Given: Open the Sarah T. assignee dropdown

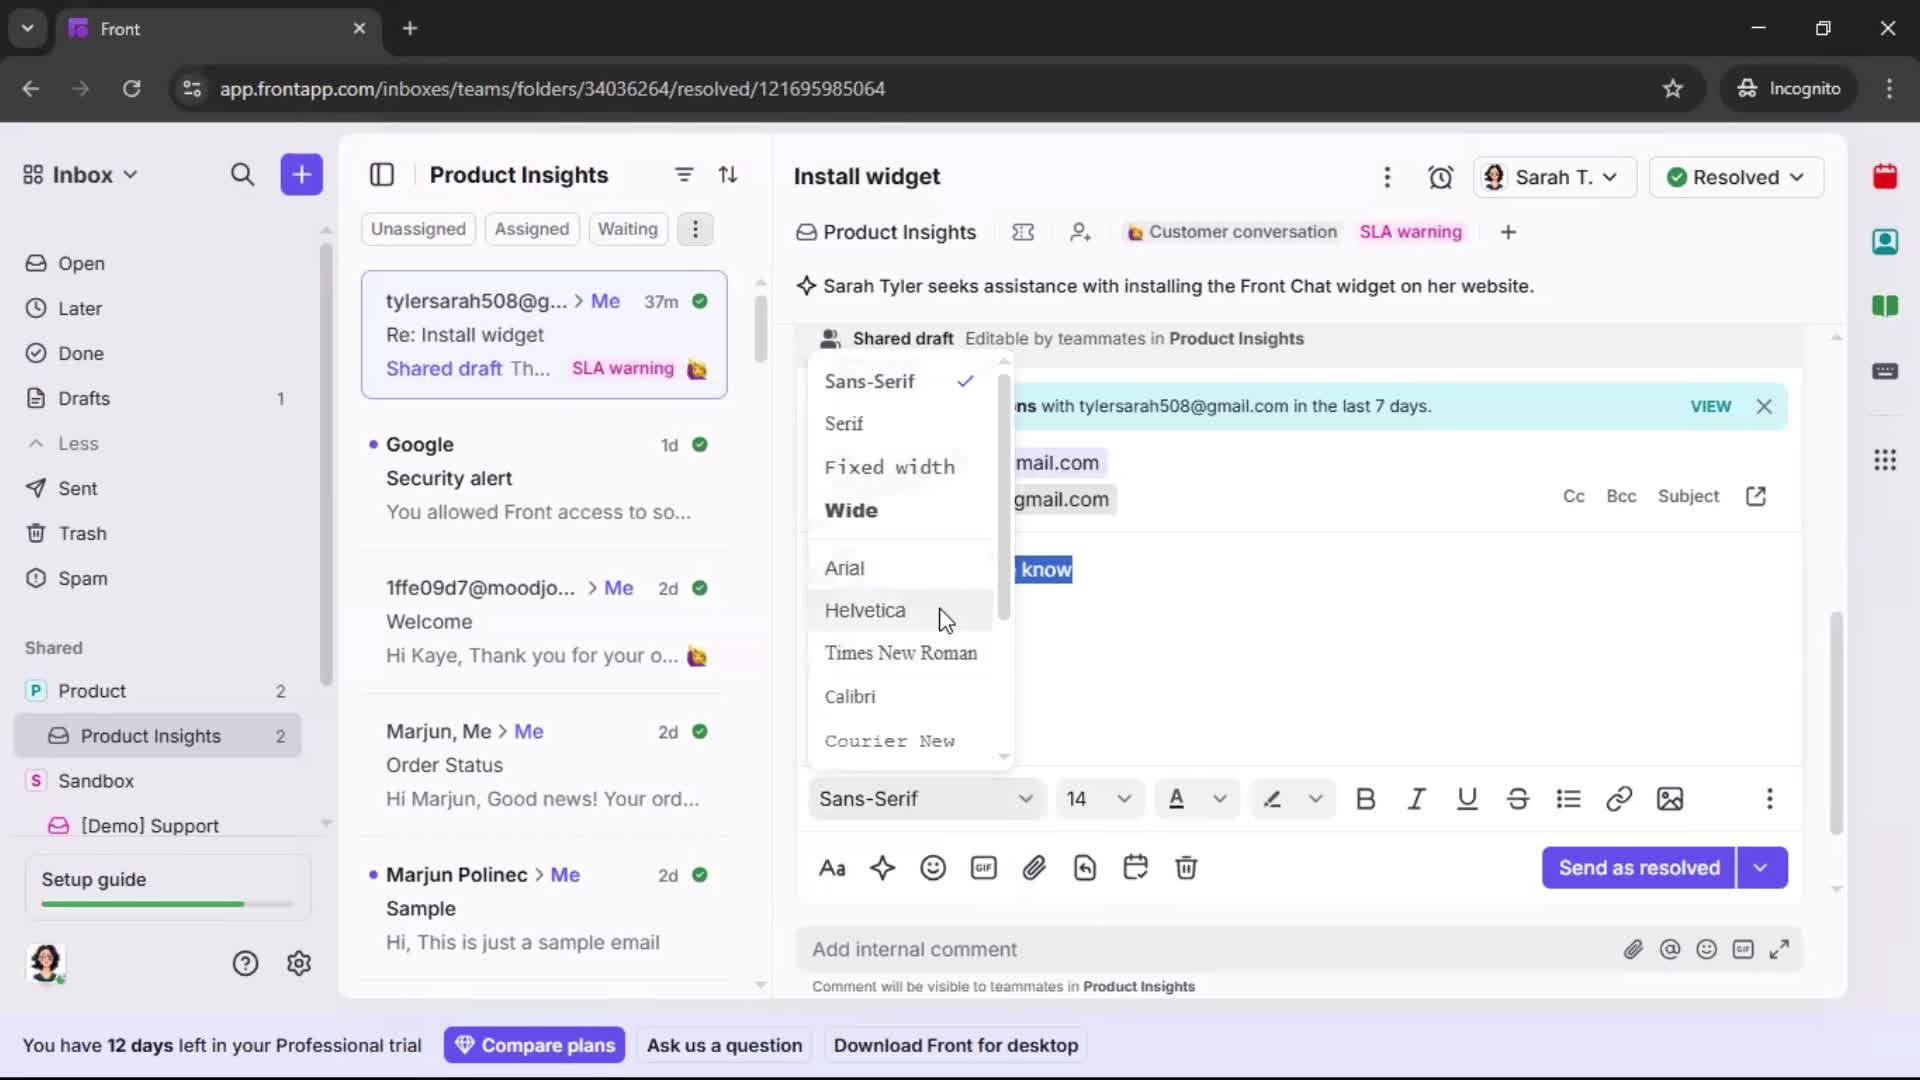Looking at the screenshot, I should click(1555, 177).
